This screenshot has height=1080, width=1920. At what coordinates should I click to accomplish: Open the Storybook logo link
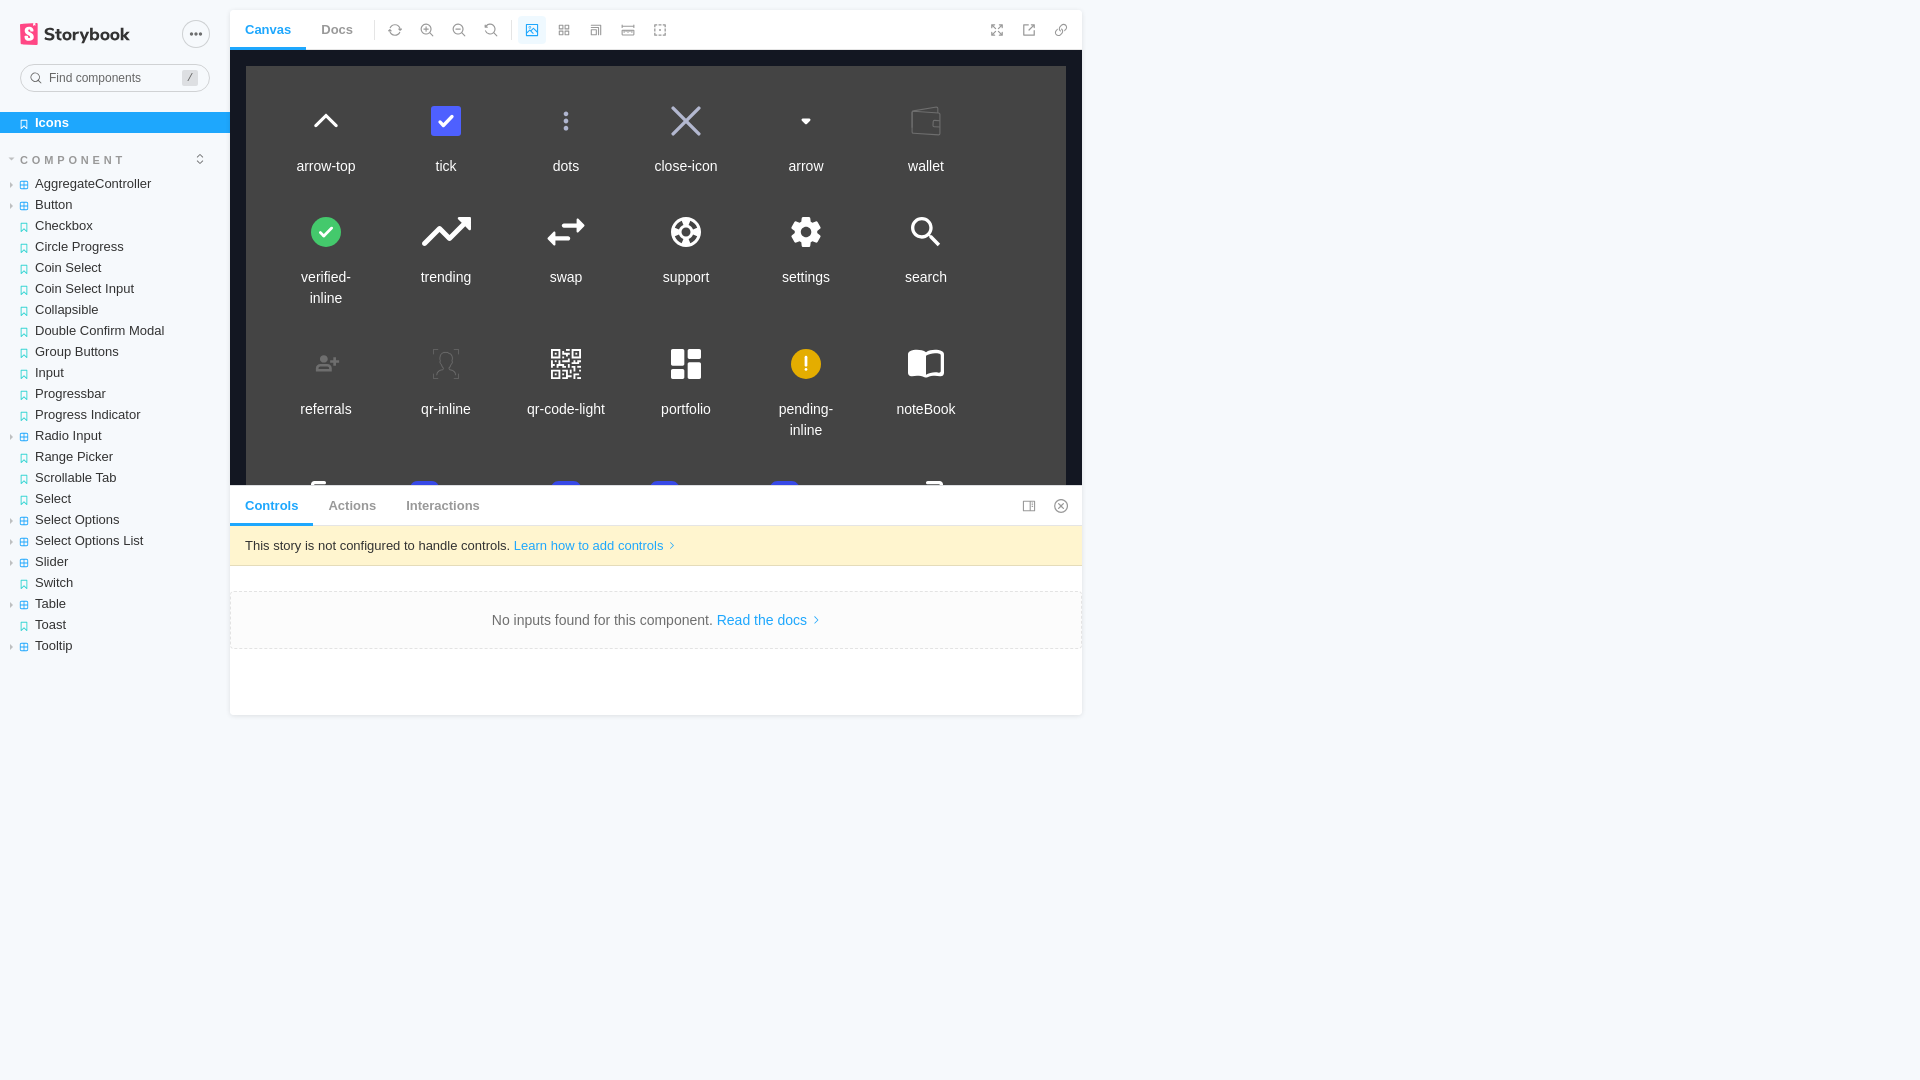(75, 34)
